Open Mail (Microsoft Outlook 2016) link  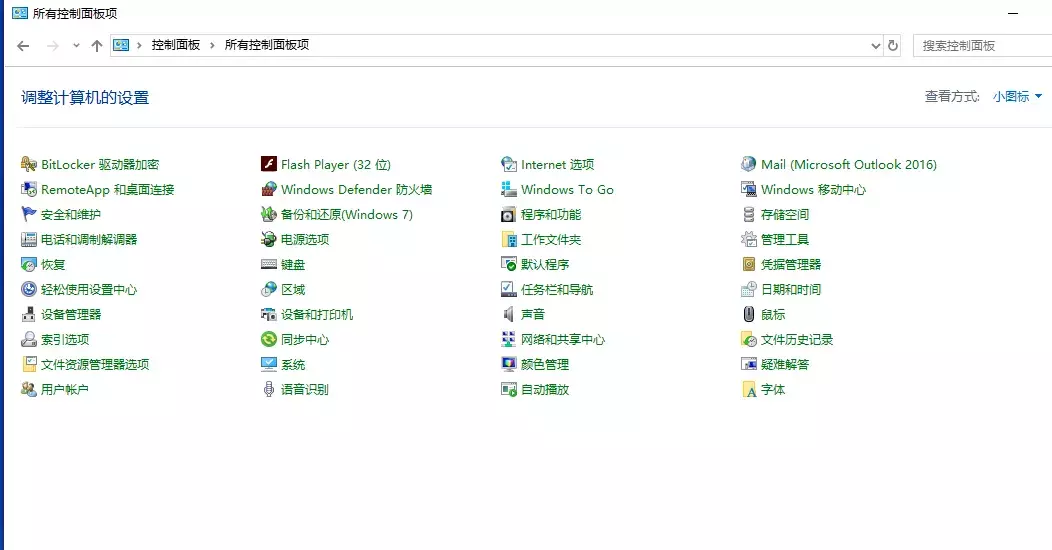(x=849, y=164)
